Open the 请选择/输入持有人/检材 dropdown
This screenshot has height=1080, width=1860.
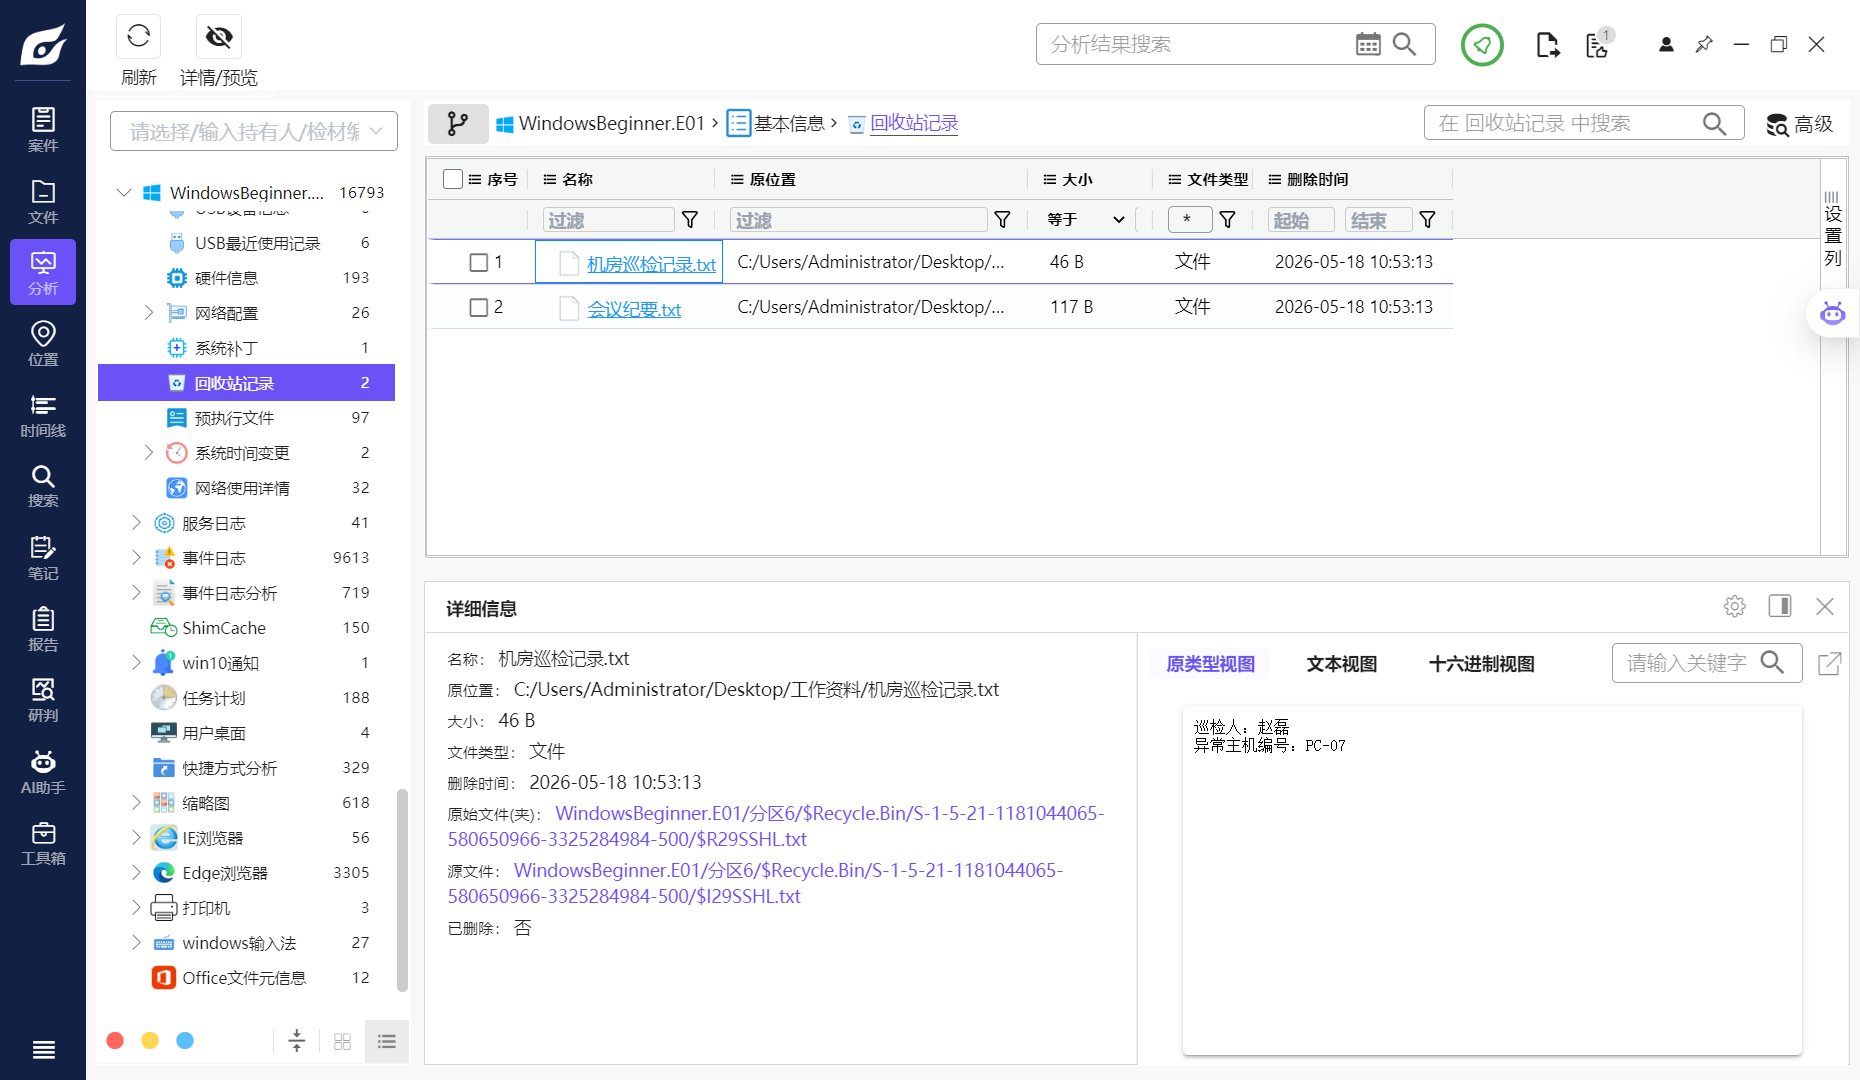coord(254,131)
